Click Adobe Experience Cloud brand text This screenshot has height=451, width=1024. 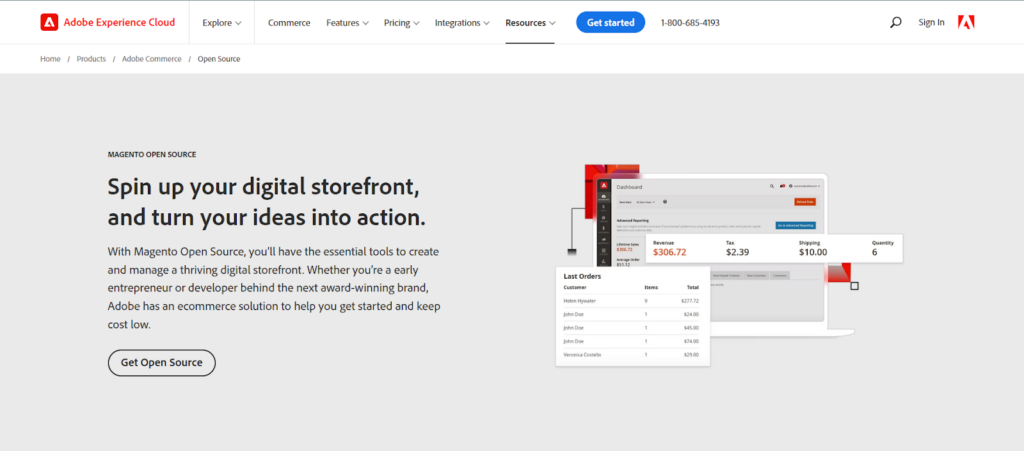click(x=120, y=22)
